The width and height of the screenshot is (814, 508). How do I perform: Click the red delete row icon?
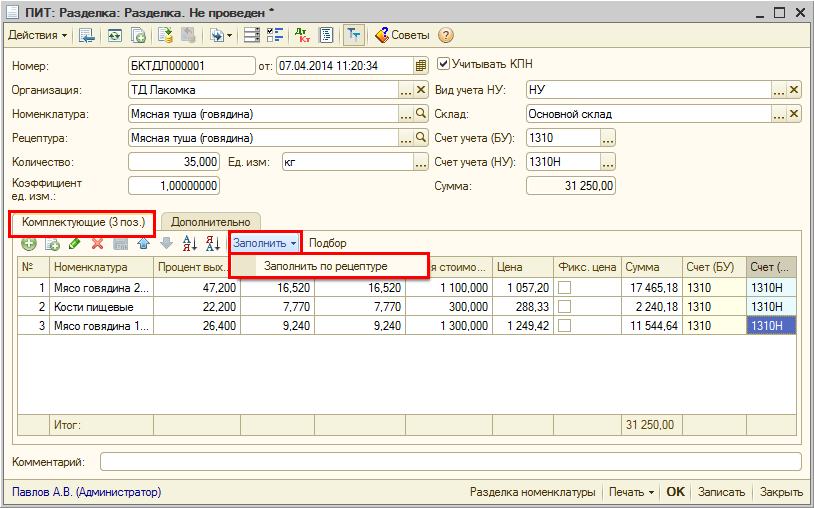click(x=97, y=243)
